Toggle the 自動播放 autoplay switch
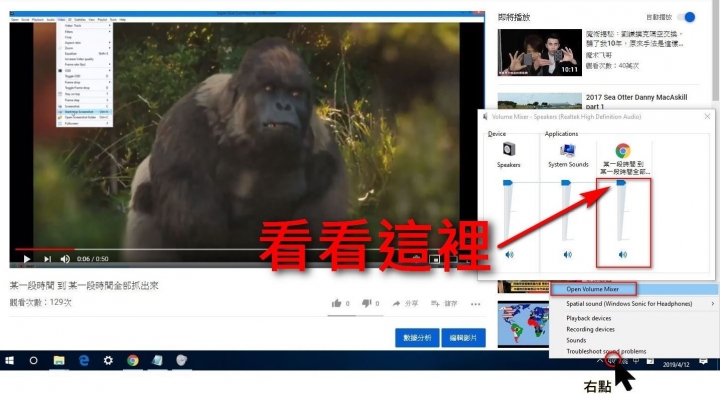Viewport: 720px width, 394px height. click(687, 17)
